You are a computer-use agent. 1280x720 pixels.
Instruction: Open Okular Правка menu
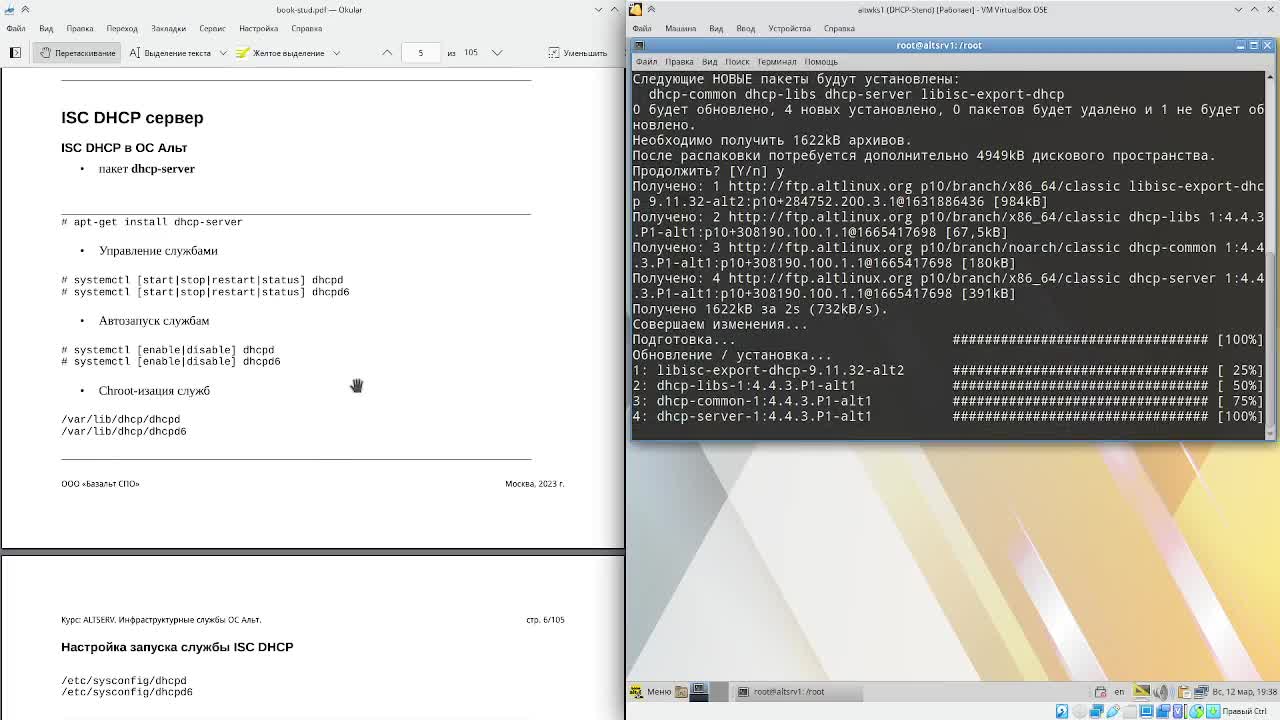click(x=80, y=28)
